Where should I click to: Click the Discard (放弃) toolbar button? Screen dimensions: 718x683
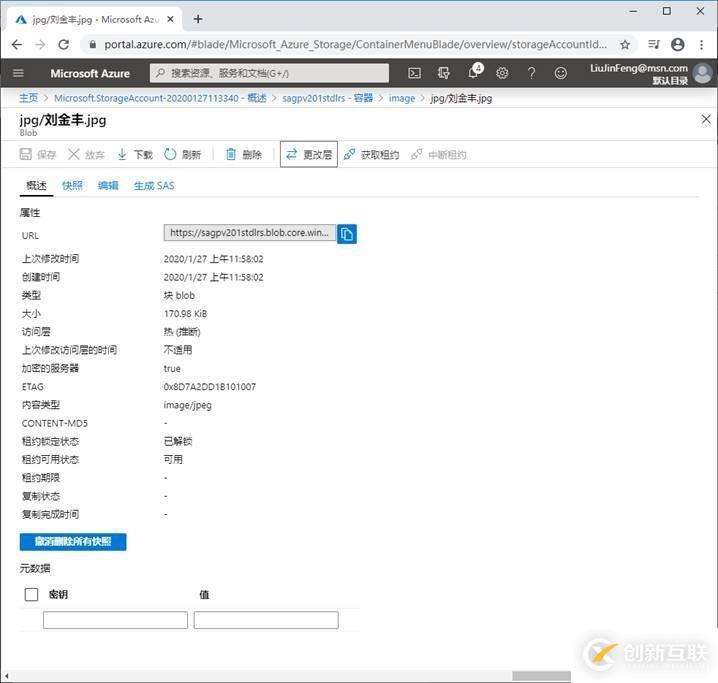click(86, 154)
